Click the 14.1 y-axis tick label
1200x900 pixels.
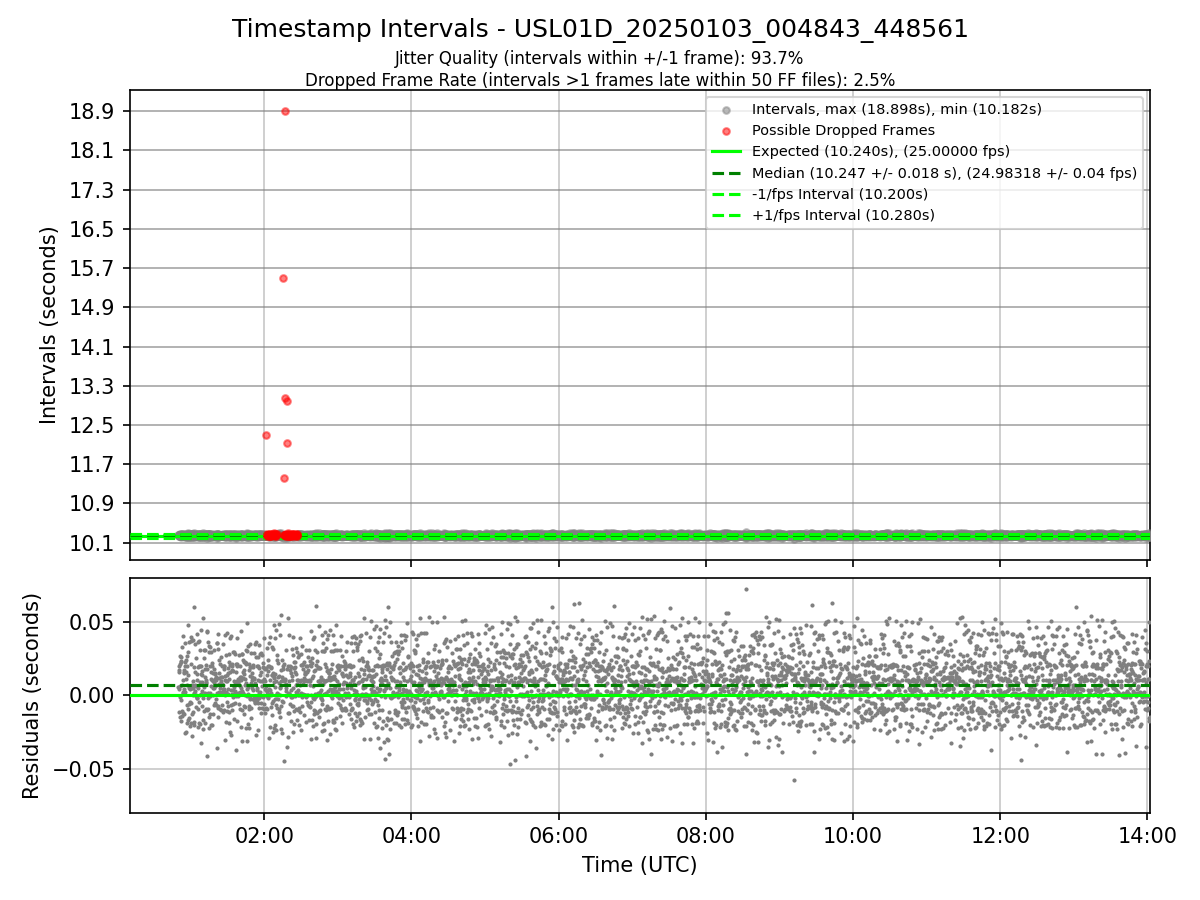(93, 347)
